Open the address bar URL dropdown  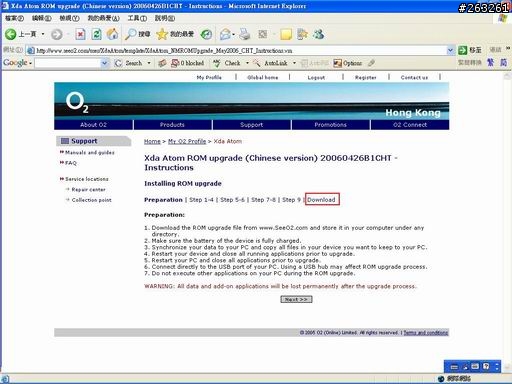click(450, 50)
